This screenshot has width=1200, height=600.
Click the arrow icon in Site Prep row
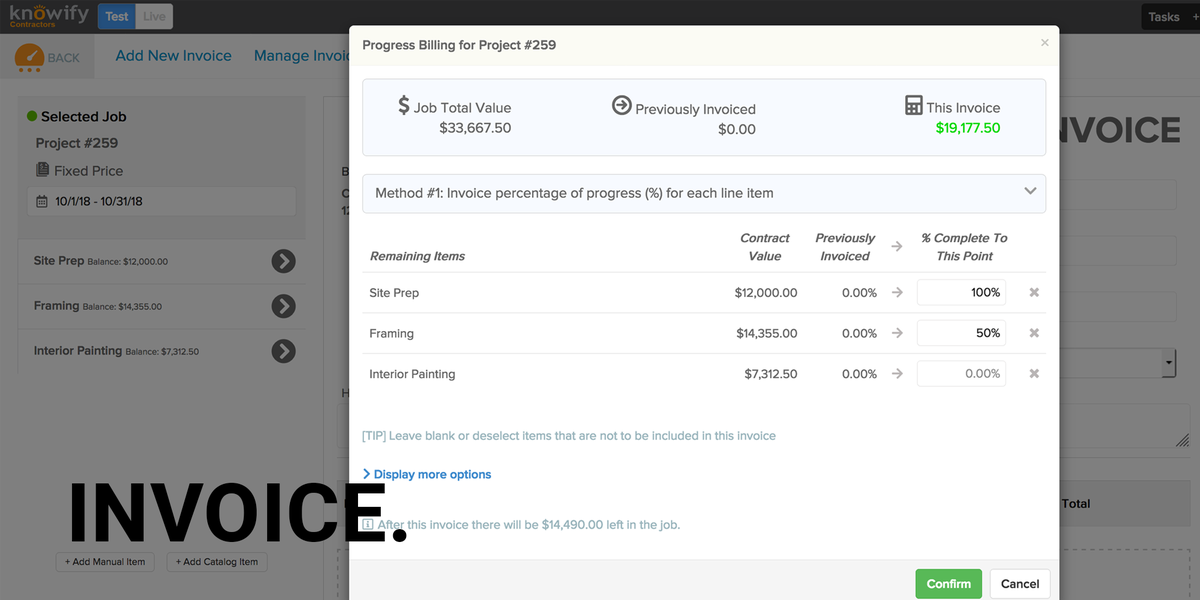897,293
